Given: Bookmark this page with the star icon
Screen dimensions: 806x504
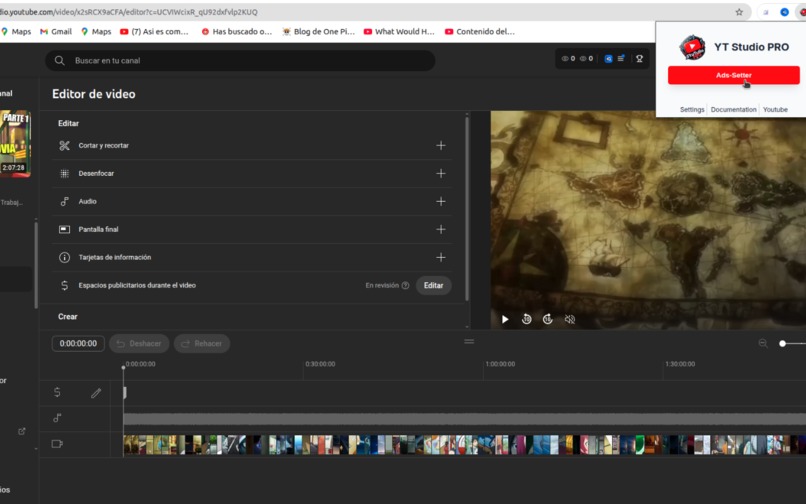Looking at the screenshot, I should [739, 12].
